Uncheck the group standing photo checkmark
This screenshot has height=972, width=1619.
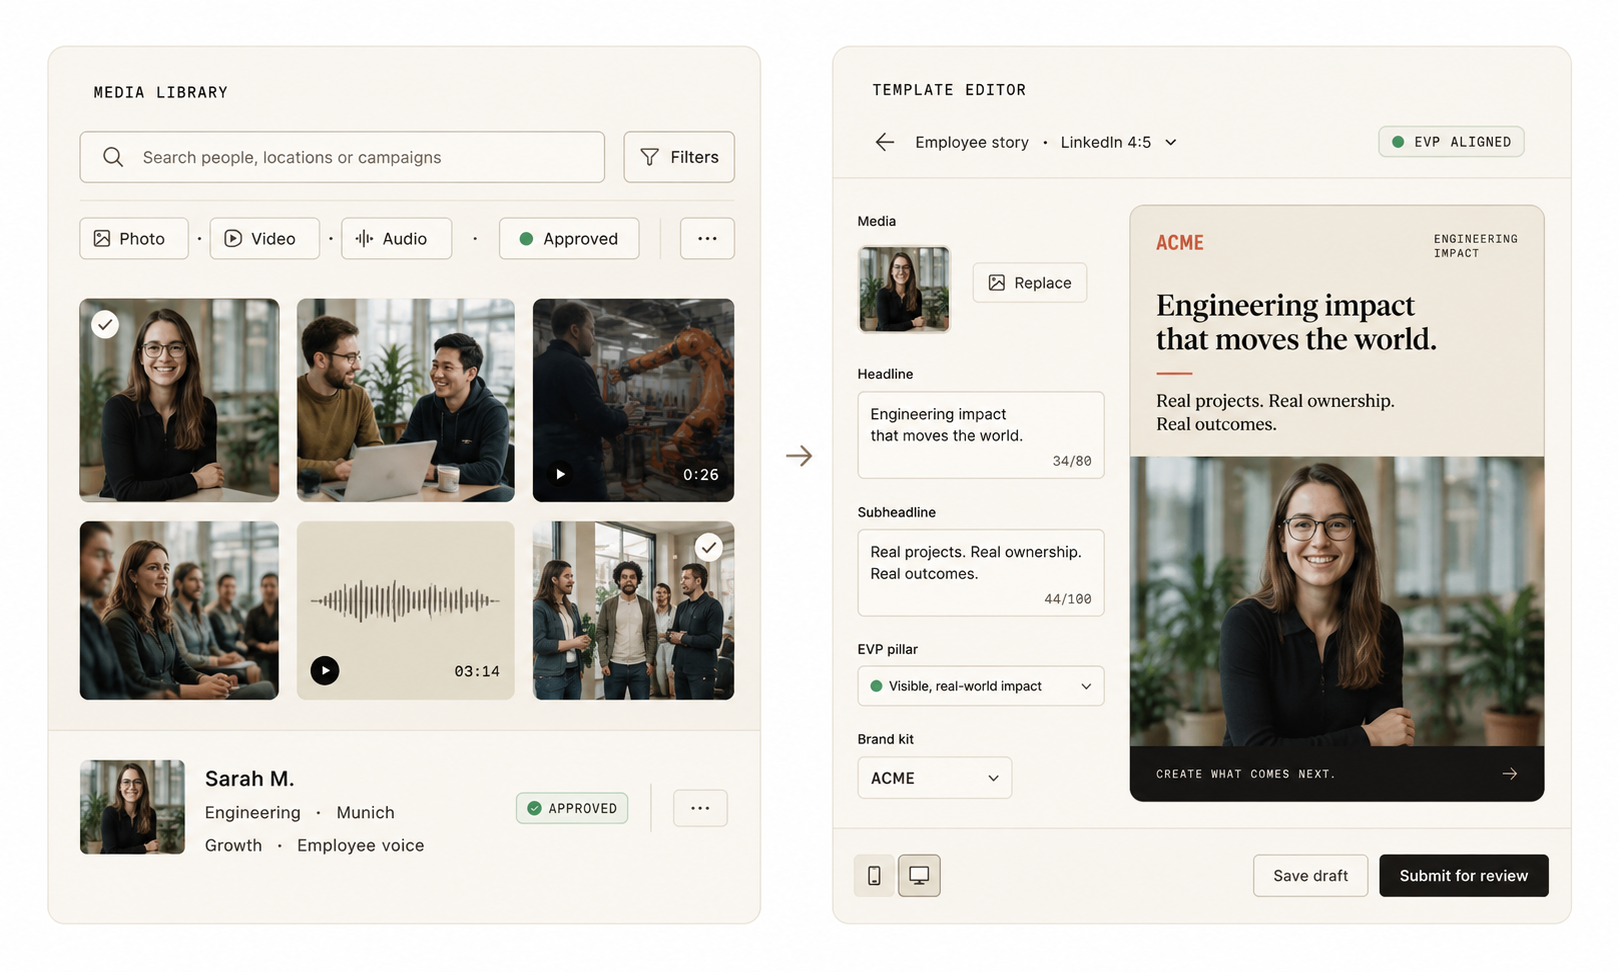709,547
